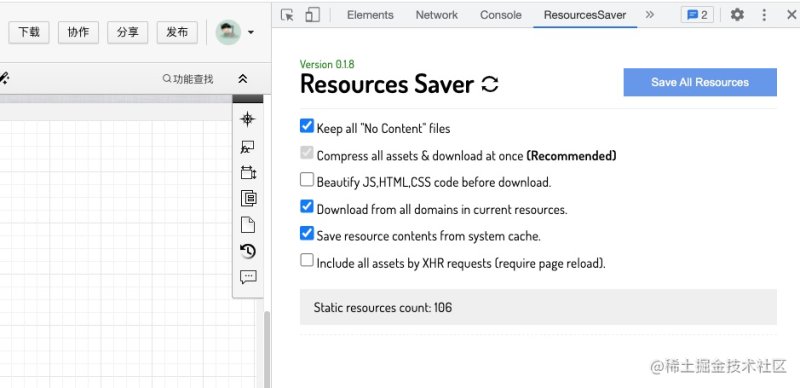Open DevTools more options menu
Viewport: 800px width, 388px height.
[x=764, y=15]
